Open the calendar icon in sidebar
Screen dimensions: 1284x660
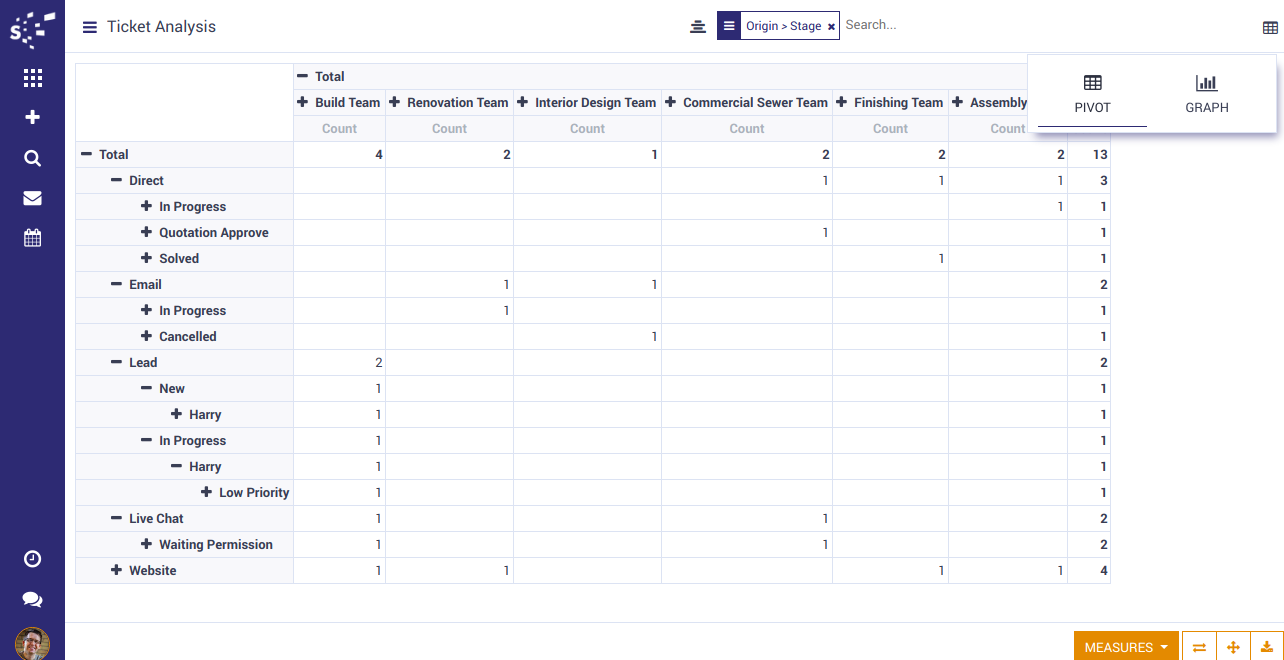32,238
